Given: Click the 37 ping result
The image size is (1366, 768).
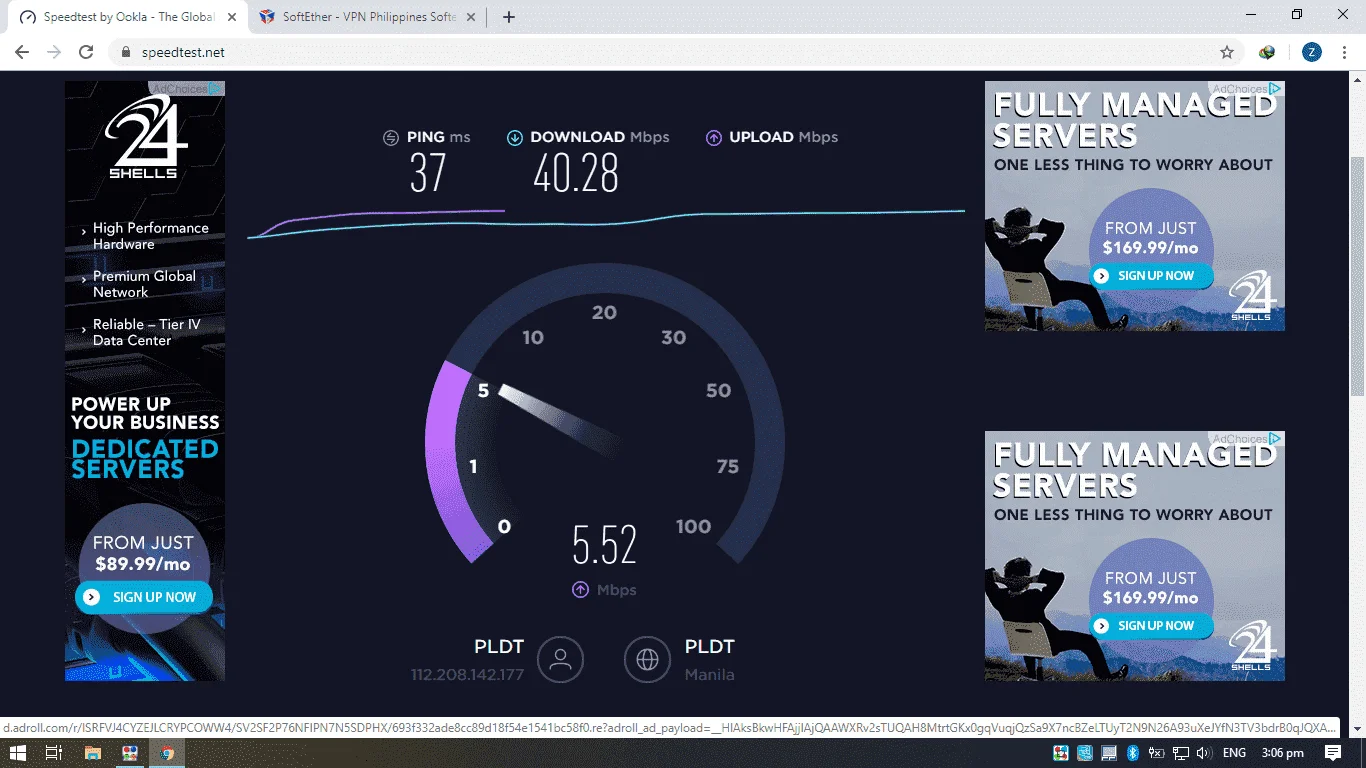Looking at the screenshot, I should click(x=427, y=174).
